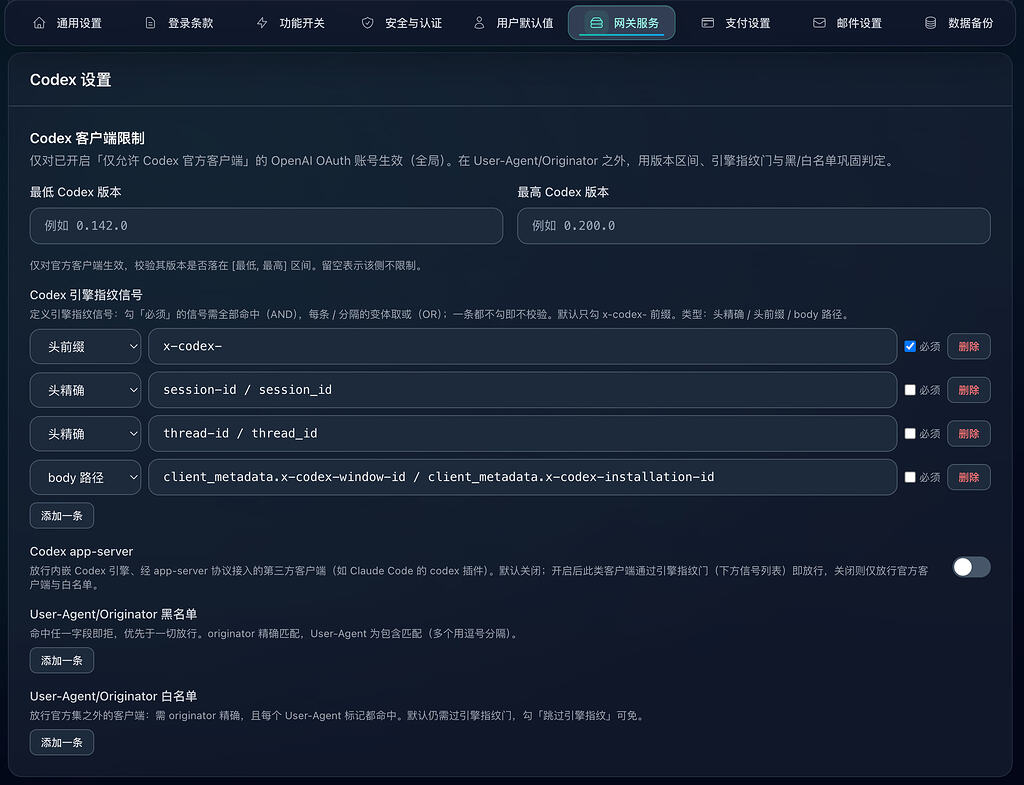Delete the client_metadata signal row
The height and width of the screenshot is (785, 1024).
[x=968, y=477]
